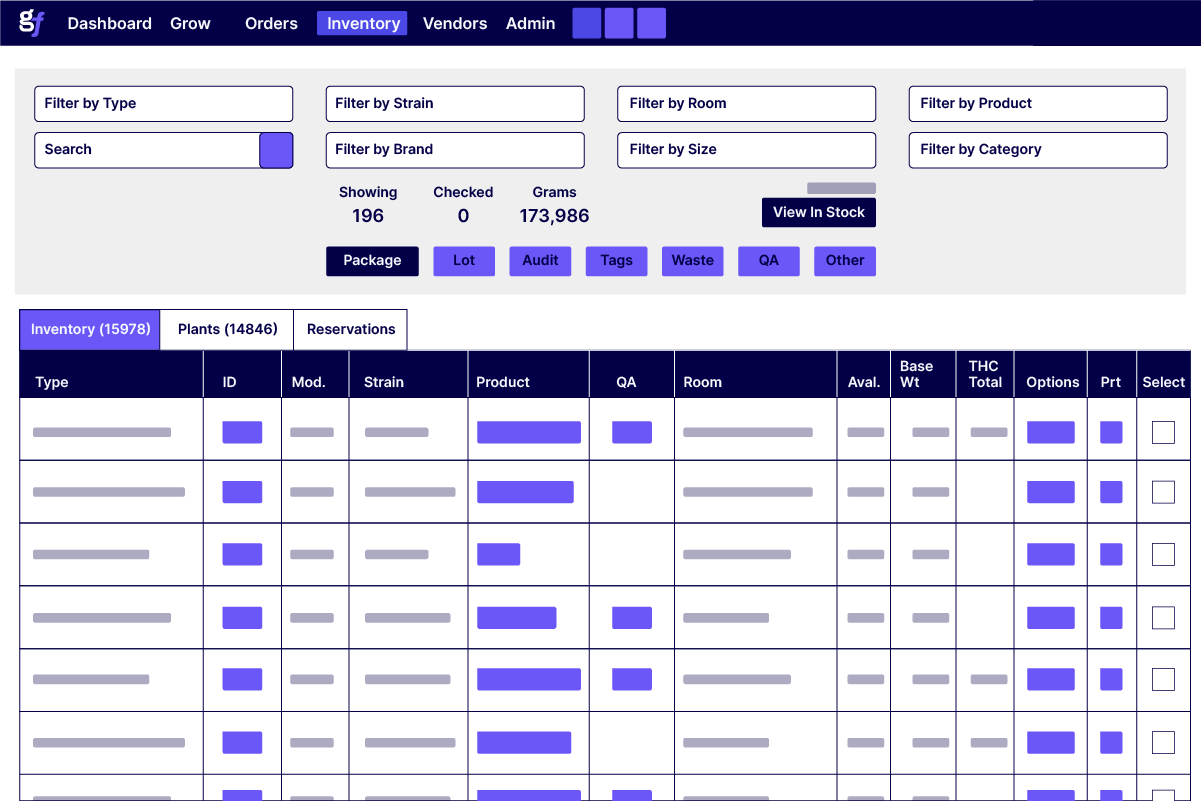Click the first square icon right of Admin

pos(587,22)
